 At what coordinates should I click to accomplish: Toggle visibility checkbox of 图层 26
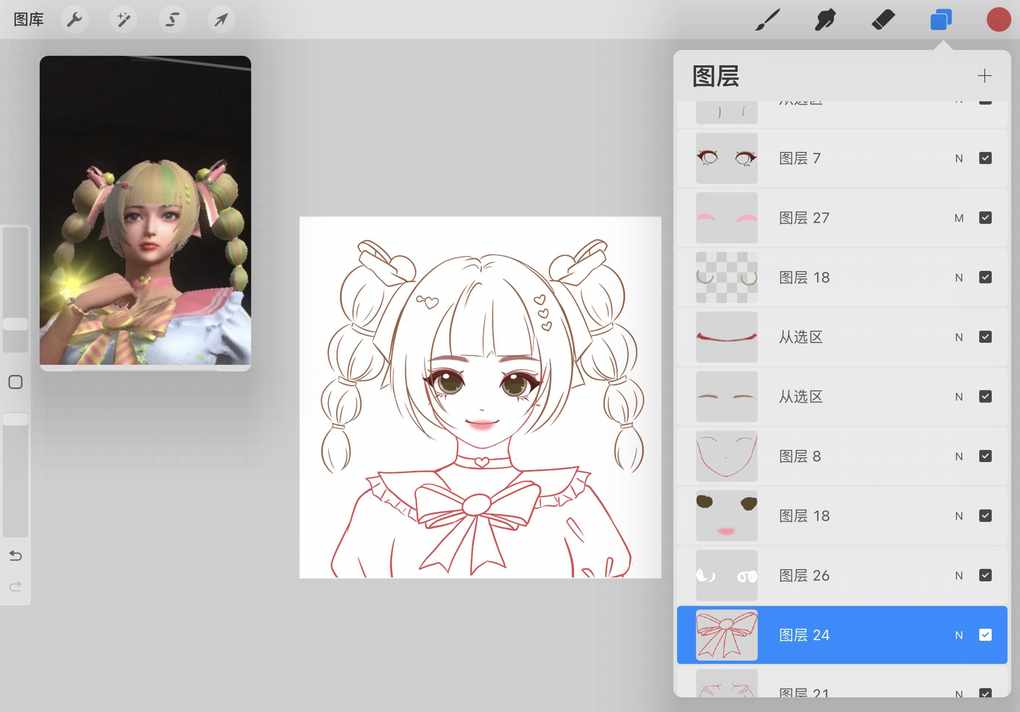(x=986, y=575)
